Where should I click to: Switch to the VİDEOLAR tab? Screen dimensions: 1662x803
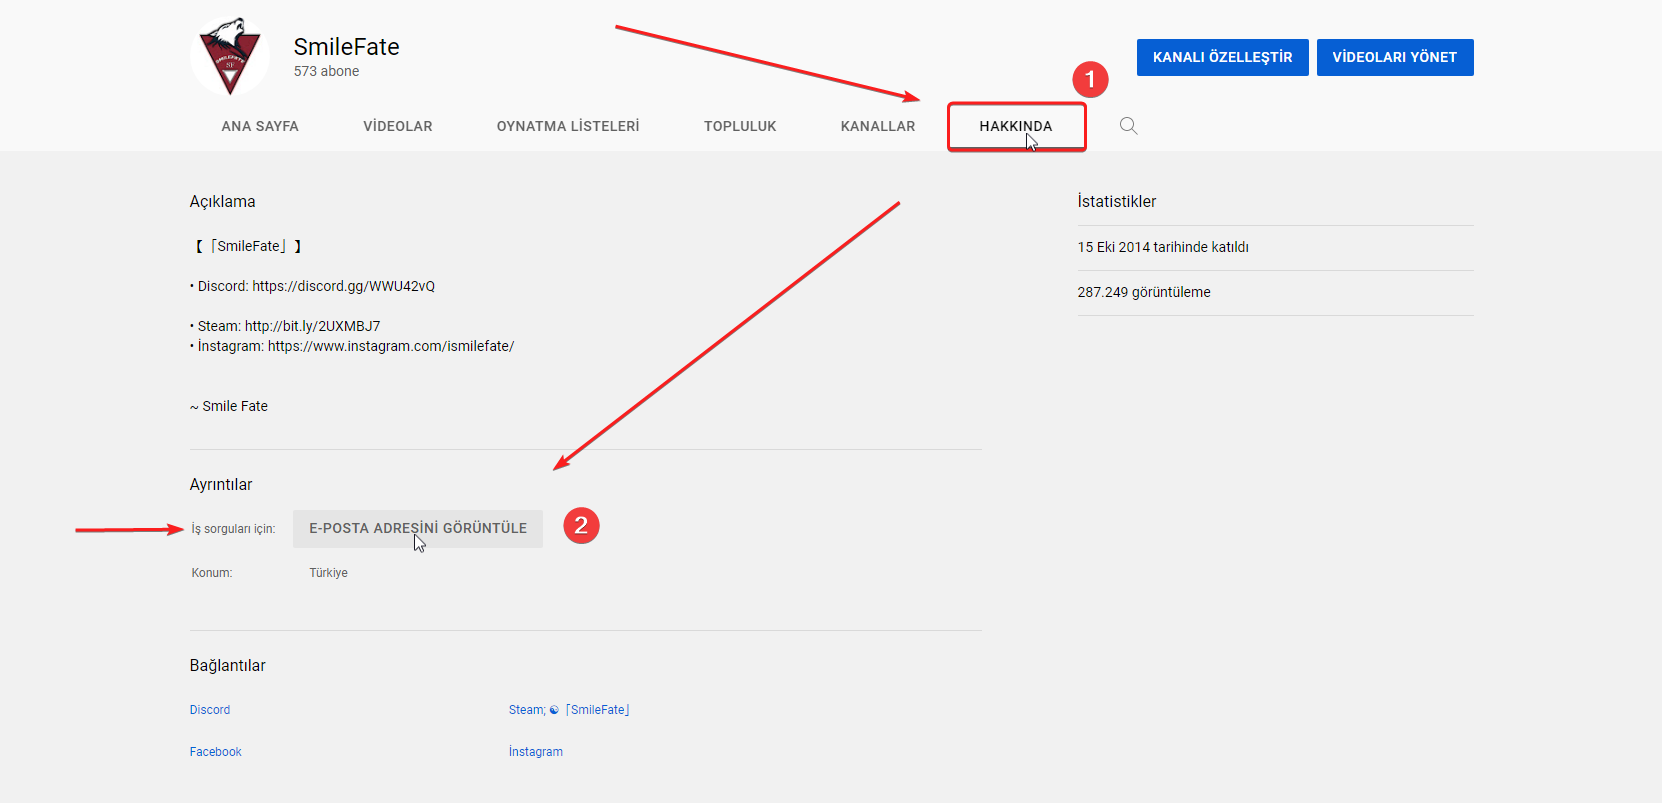(x=397, y=126)
